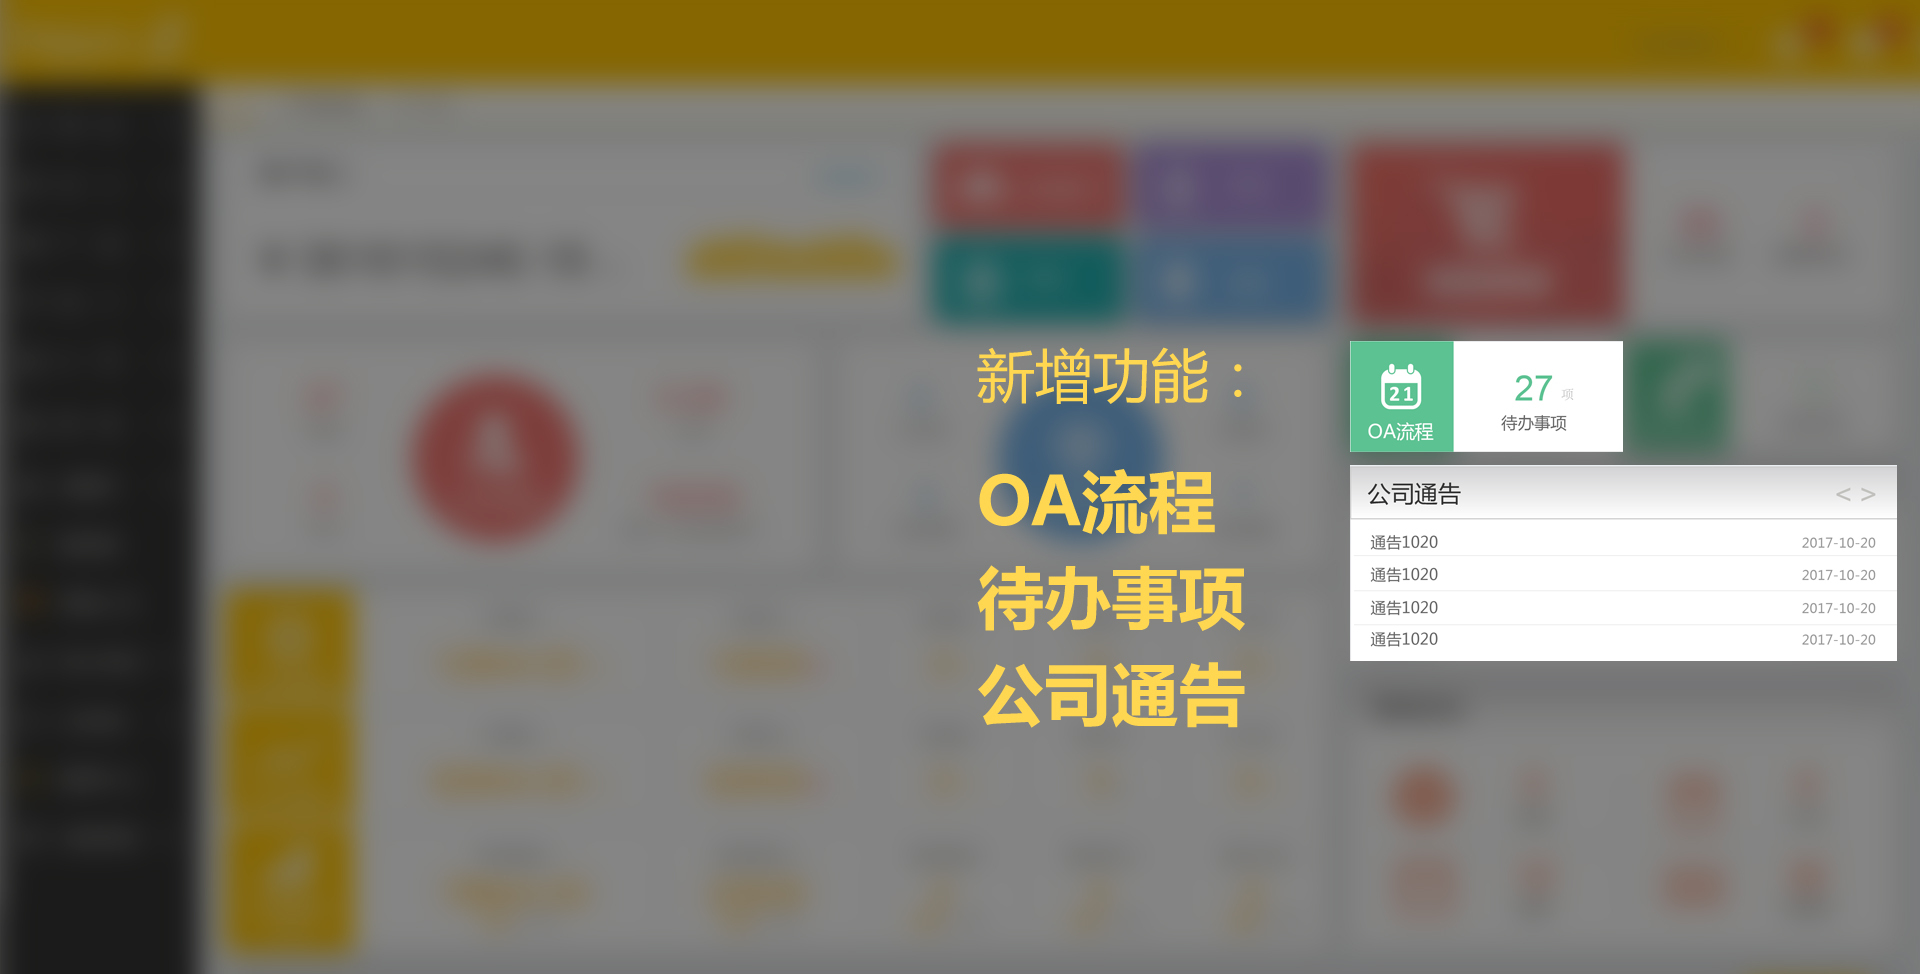Click the 公司通告 panel title
Image resolution: width=1920 pixels, height=974 pixels.
click(x=1414, y=494)
